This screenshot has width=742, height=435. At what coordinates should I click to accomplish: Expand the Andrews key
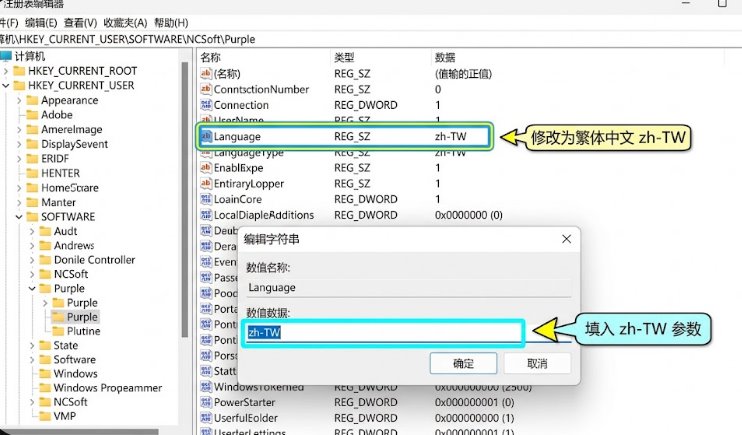(32, 246)
